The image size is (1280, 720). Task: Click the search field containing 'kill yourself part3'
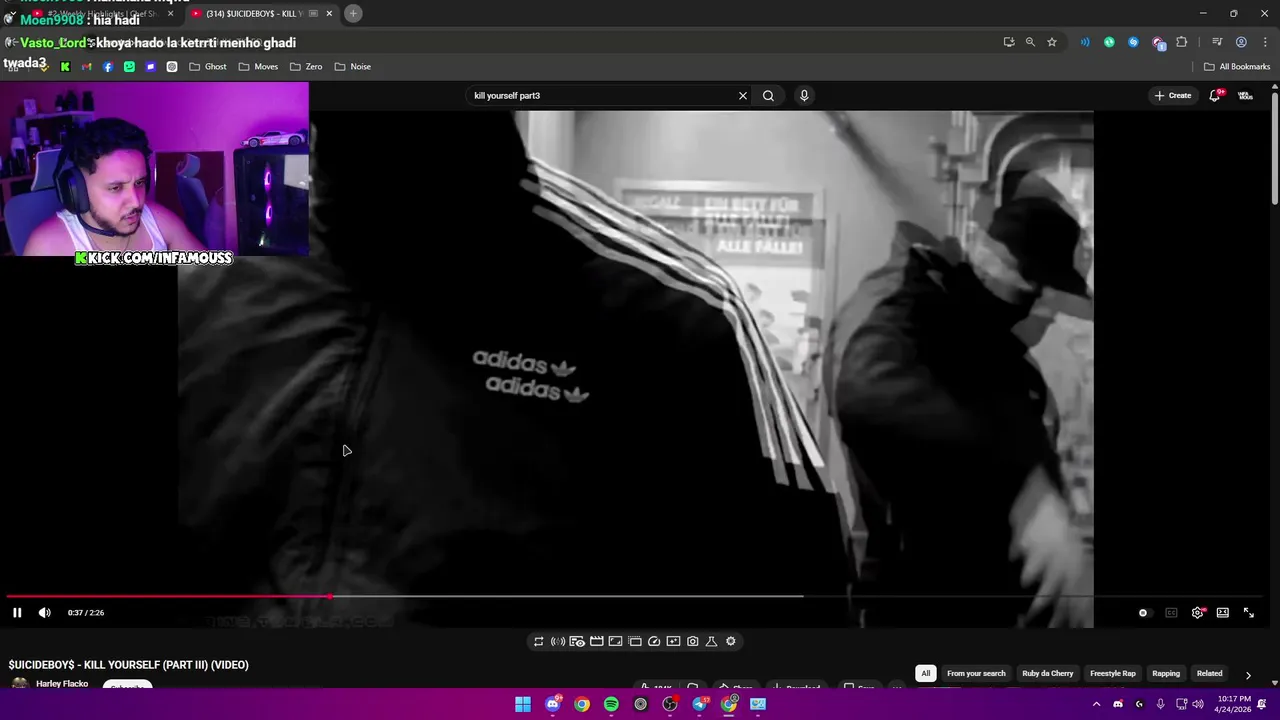(x=600, y=96)
